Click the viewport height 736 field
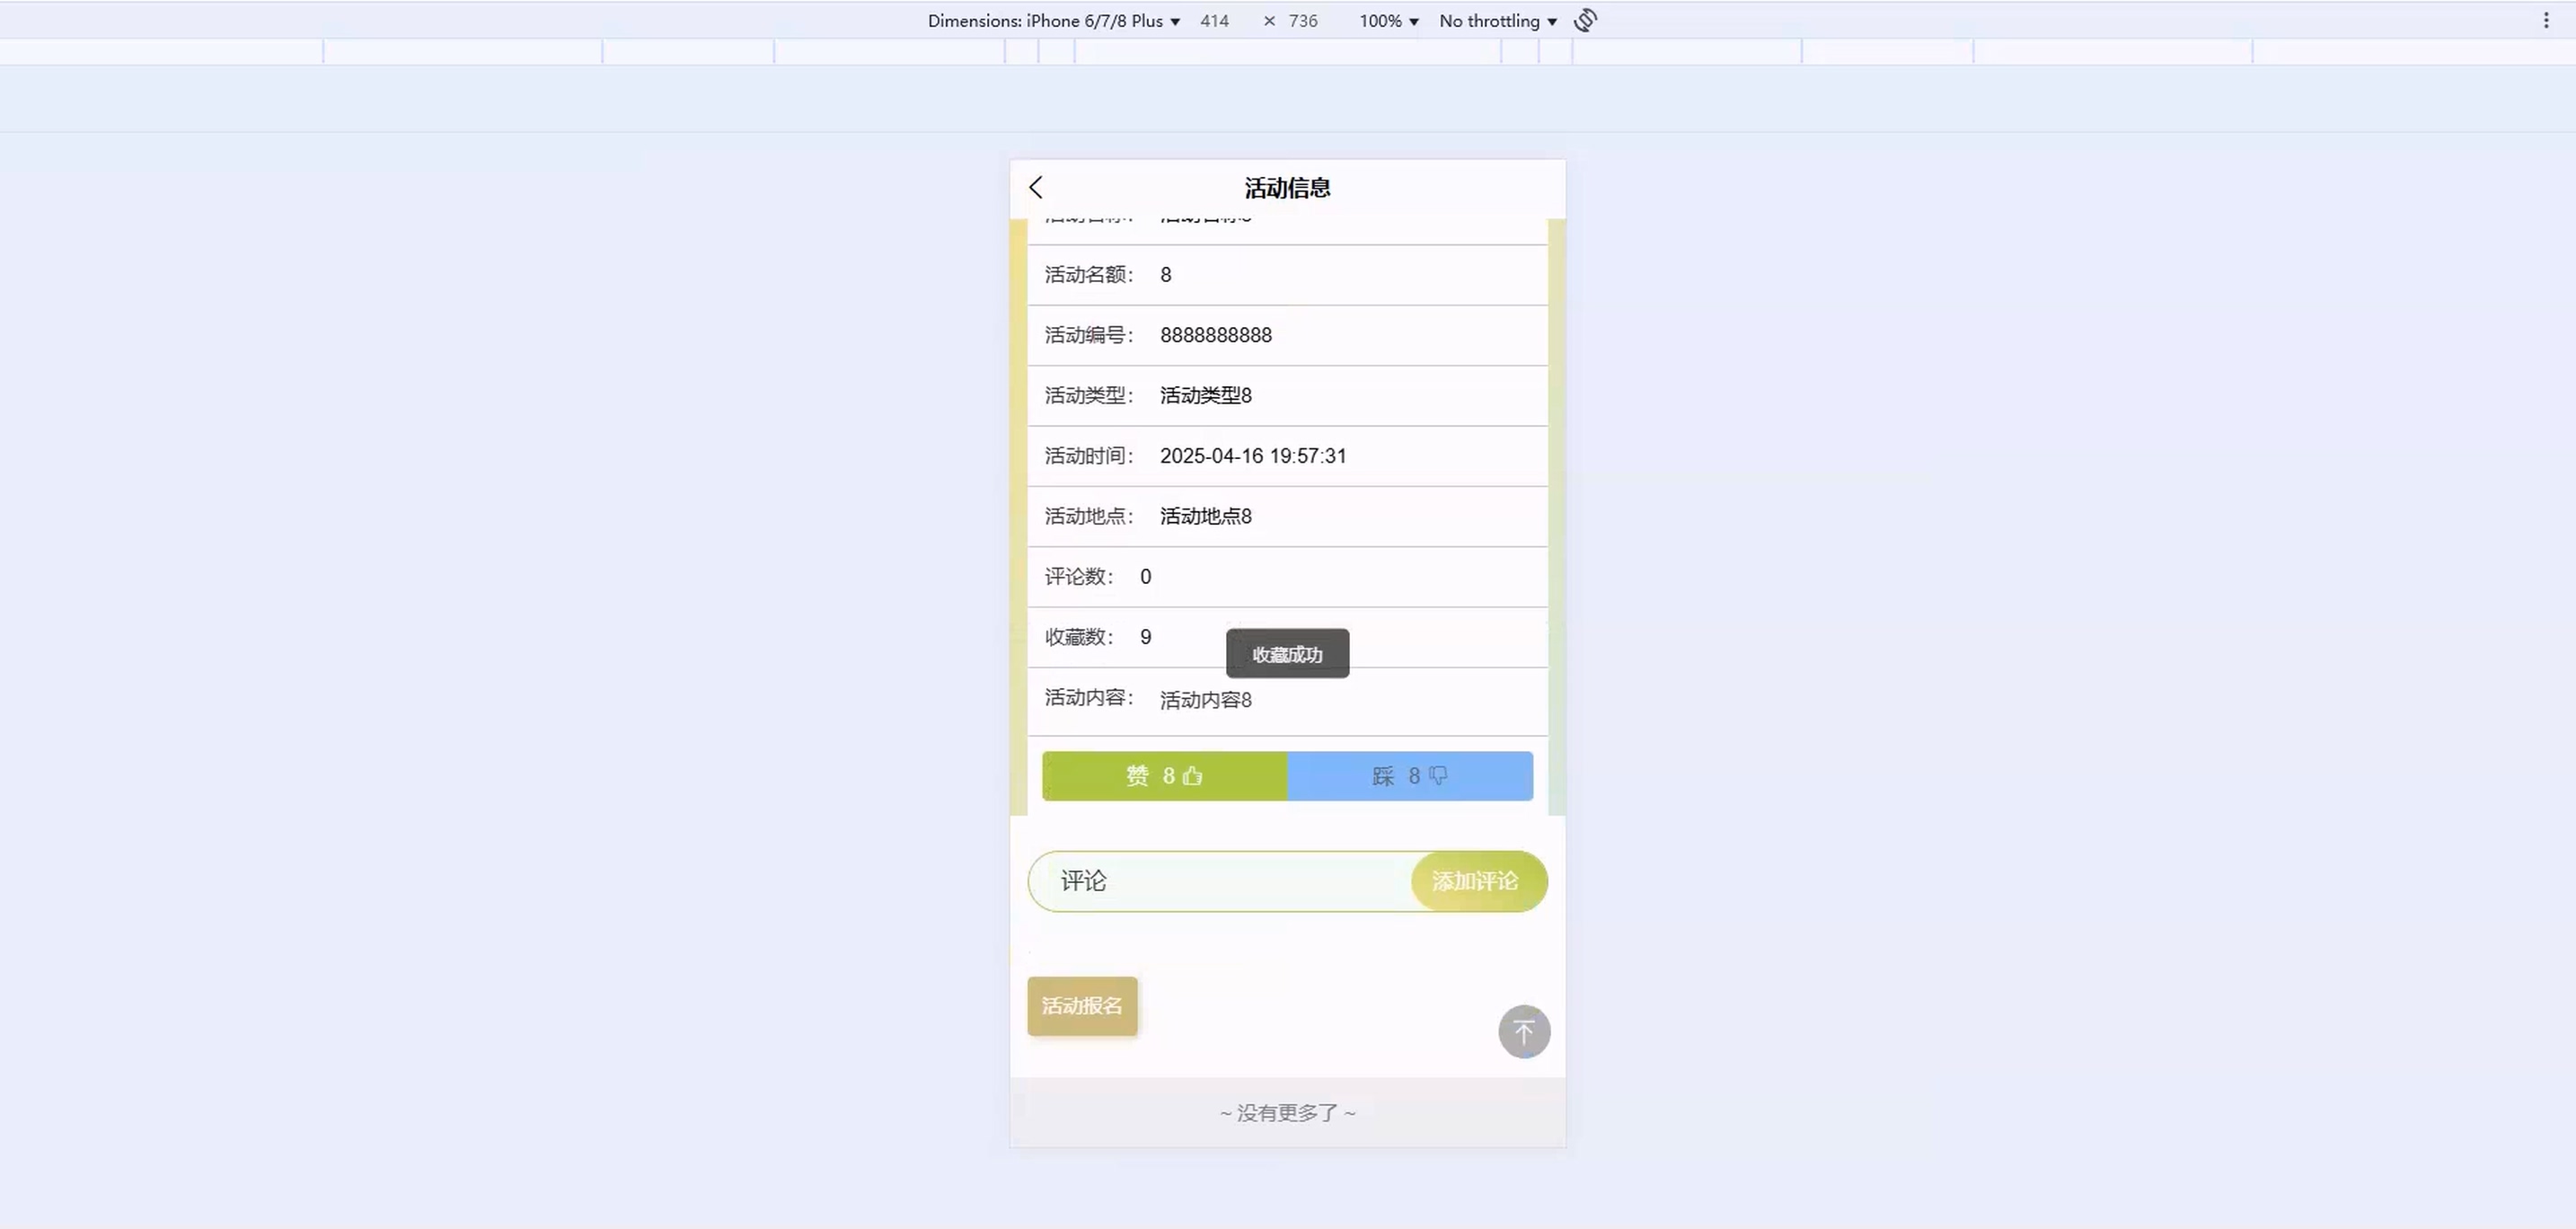 [x=1302, y=21]
